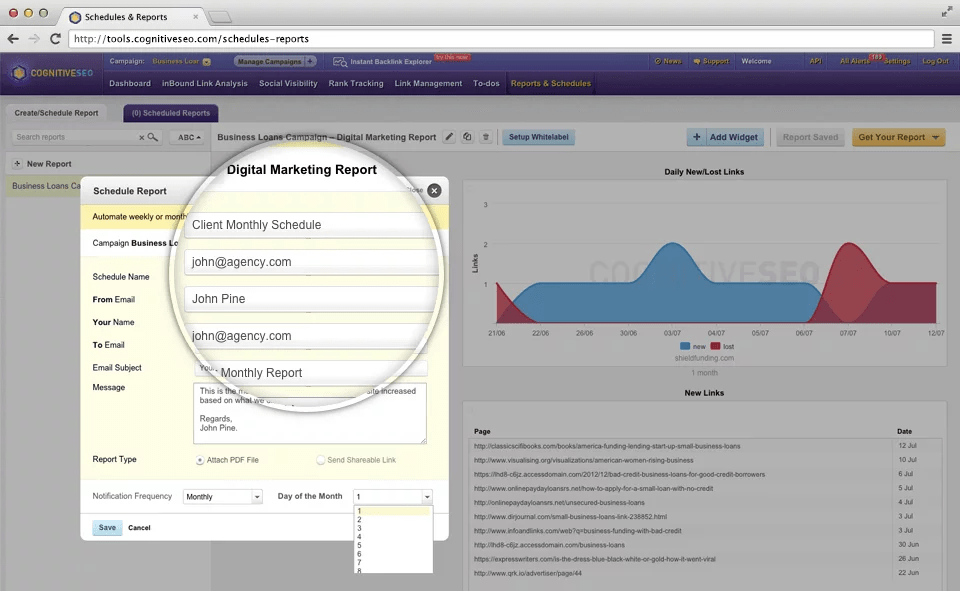Image resolution: width=960 pixels, height=591 pixels.
Task: Open the Chrome hamburger menu
Action: [947, 39]
